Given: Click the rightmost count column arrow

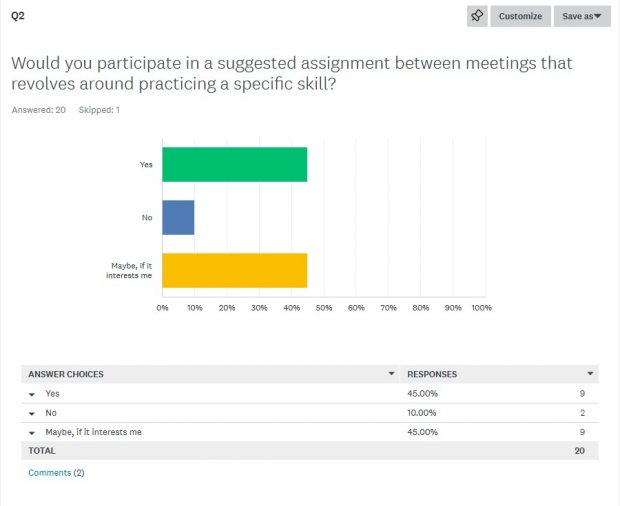Looking at the screenshot, I should pos(591,374).
